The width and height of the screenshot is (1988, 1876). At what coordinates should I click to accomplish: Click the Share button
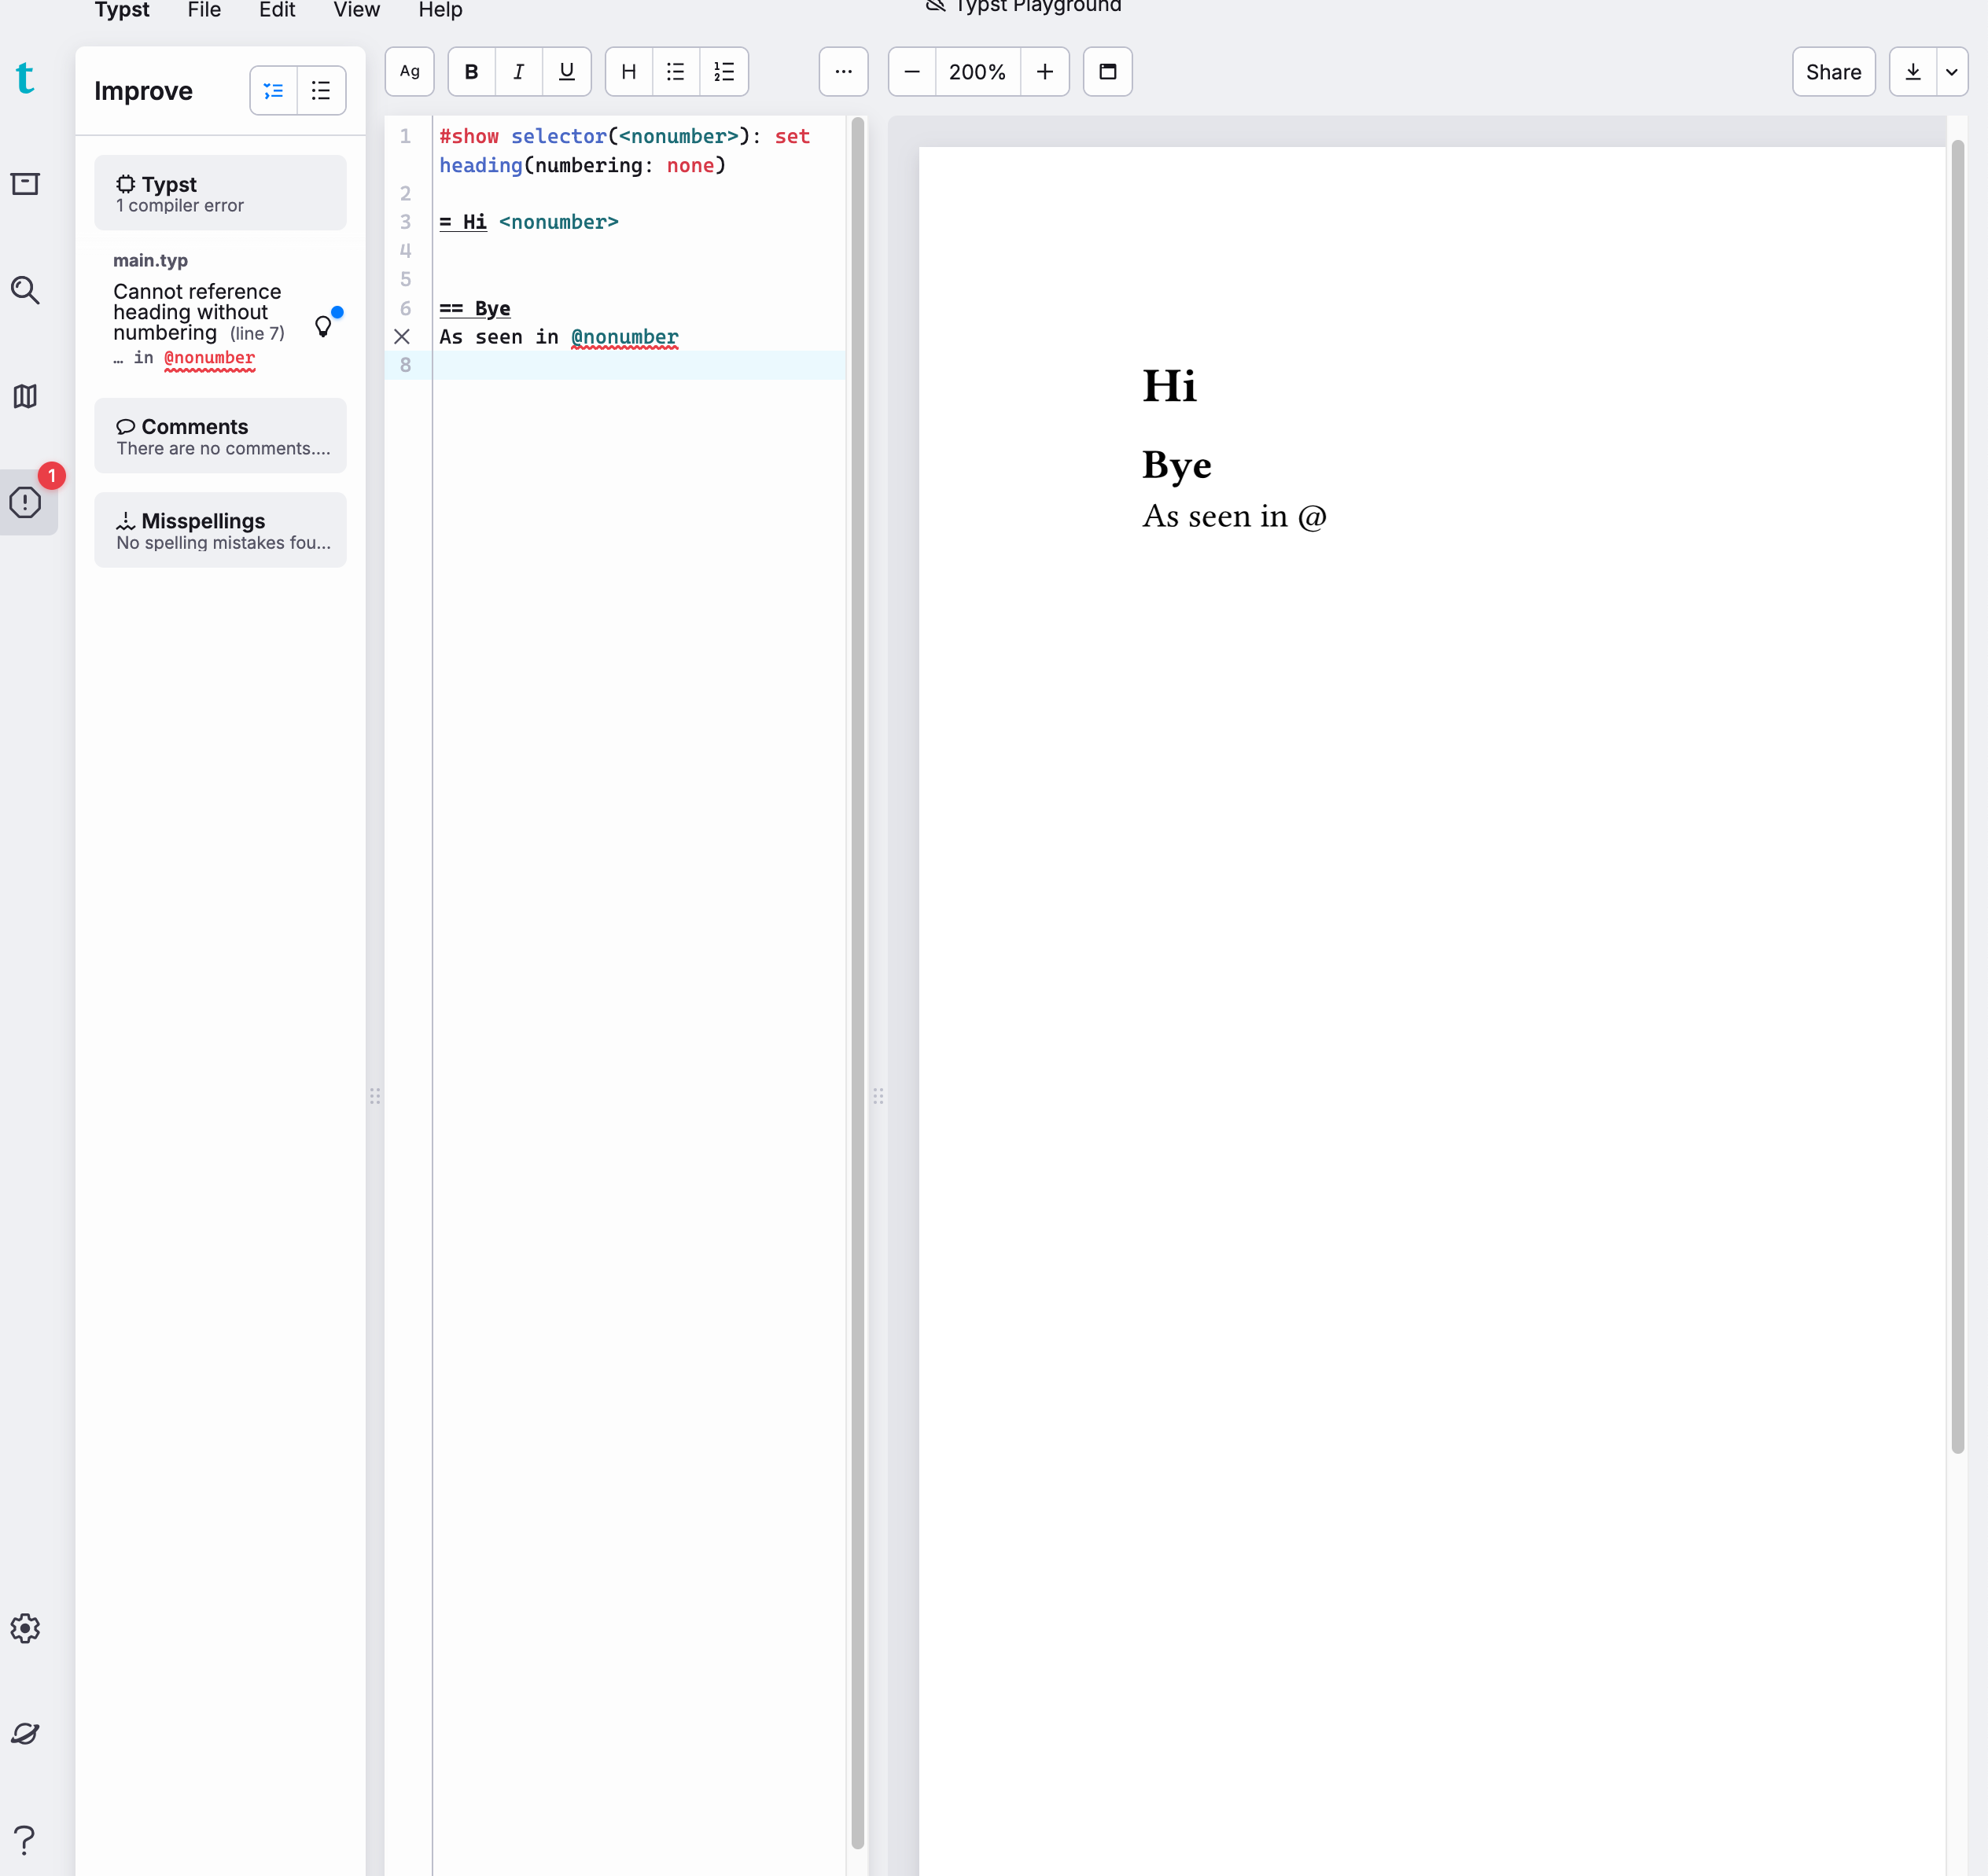coord(1832,72)
